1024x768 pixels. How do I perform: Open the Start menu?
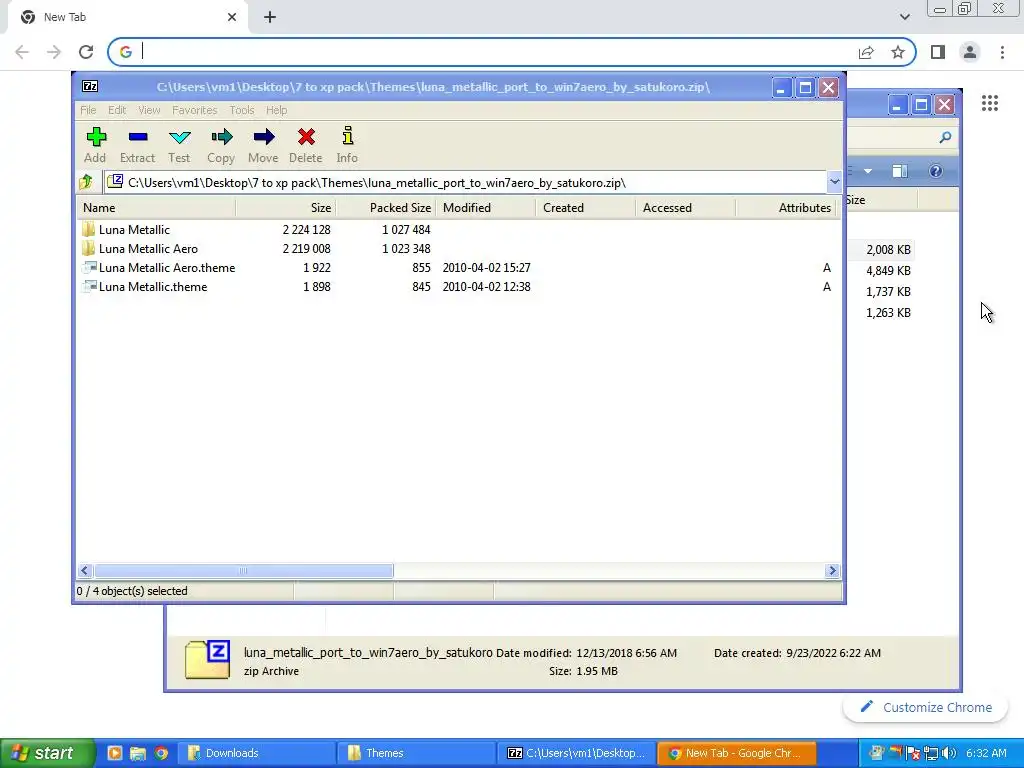click(x=47, y=753)
